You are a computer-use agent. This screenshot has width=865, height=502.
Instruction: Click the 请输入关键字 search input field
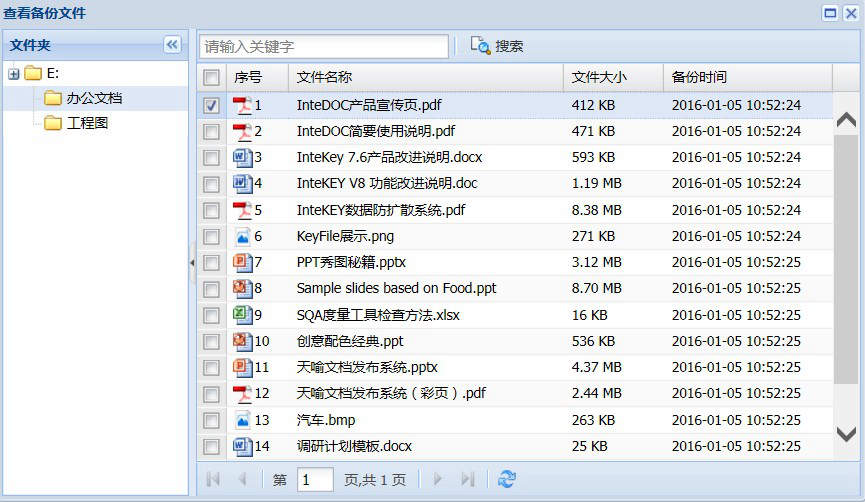pos(324,46)
